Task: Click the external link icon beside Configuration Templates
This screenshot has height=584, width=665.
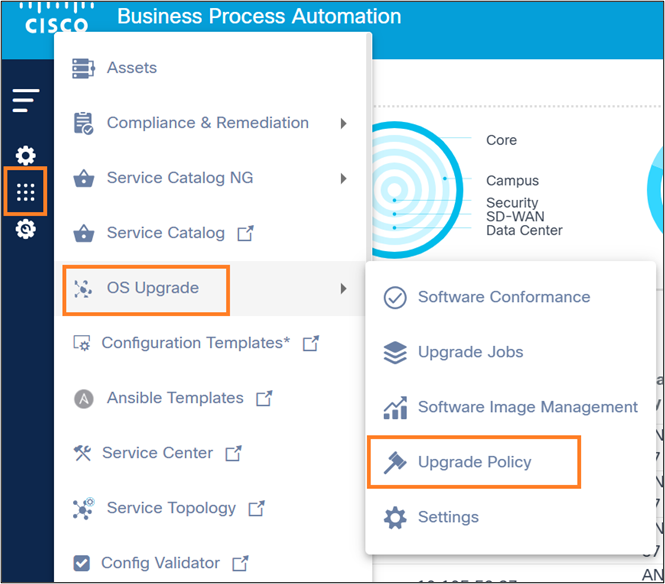Action: [x=311, y=343]
